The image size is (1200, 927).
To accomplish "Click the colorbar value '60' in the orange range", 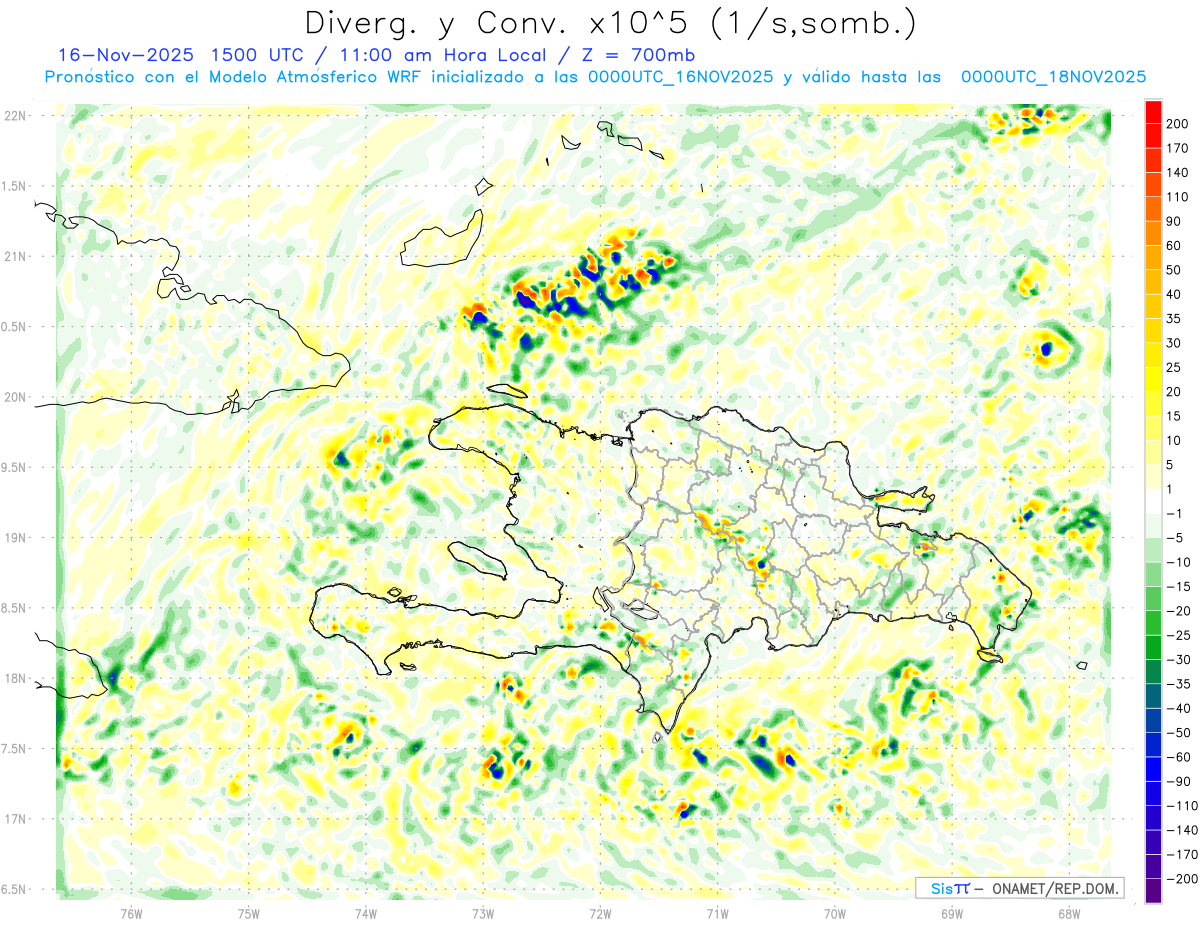I will coord(1174,245).
